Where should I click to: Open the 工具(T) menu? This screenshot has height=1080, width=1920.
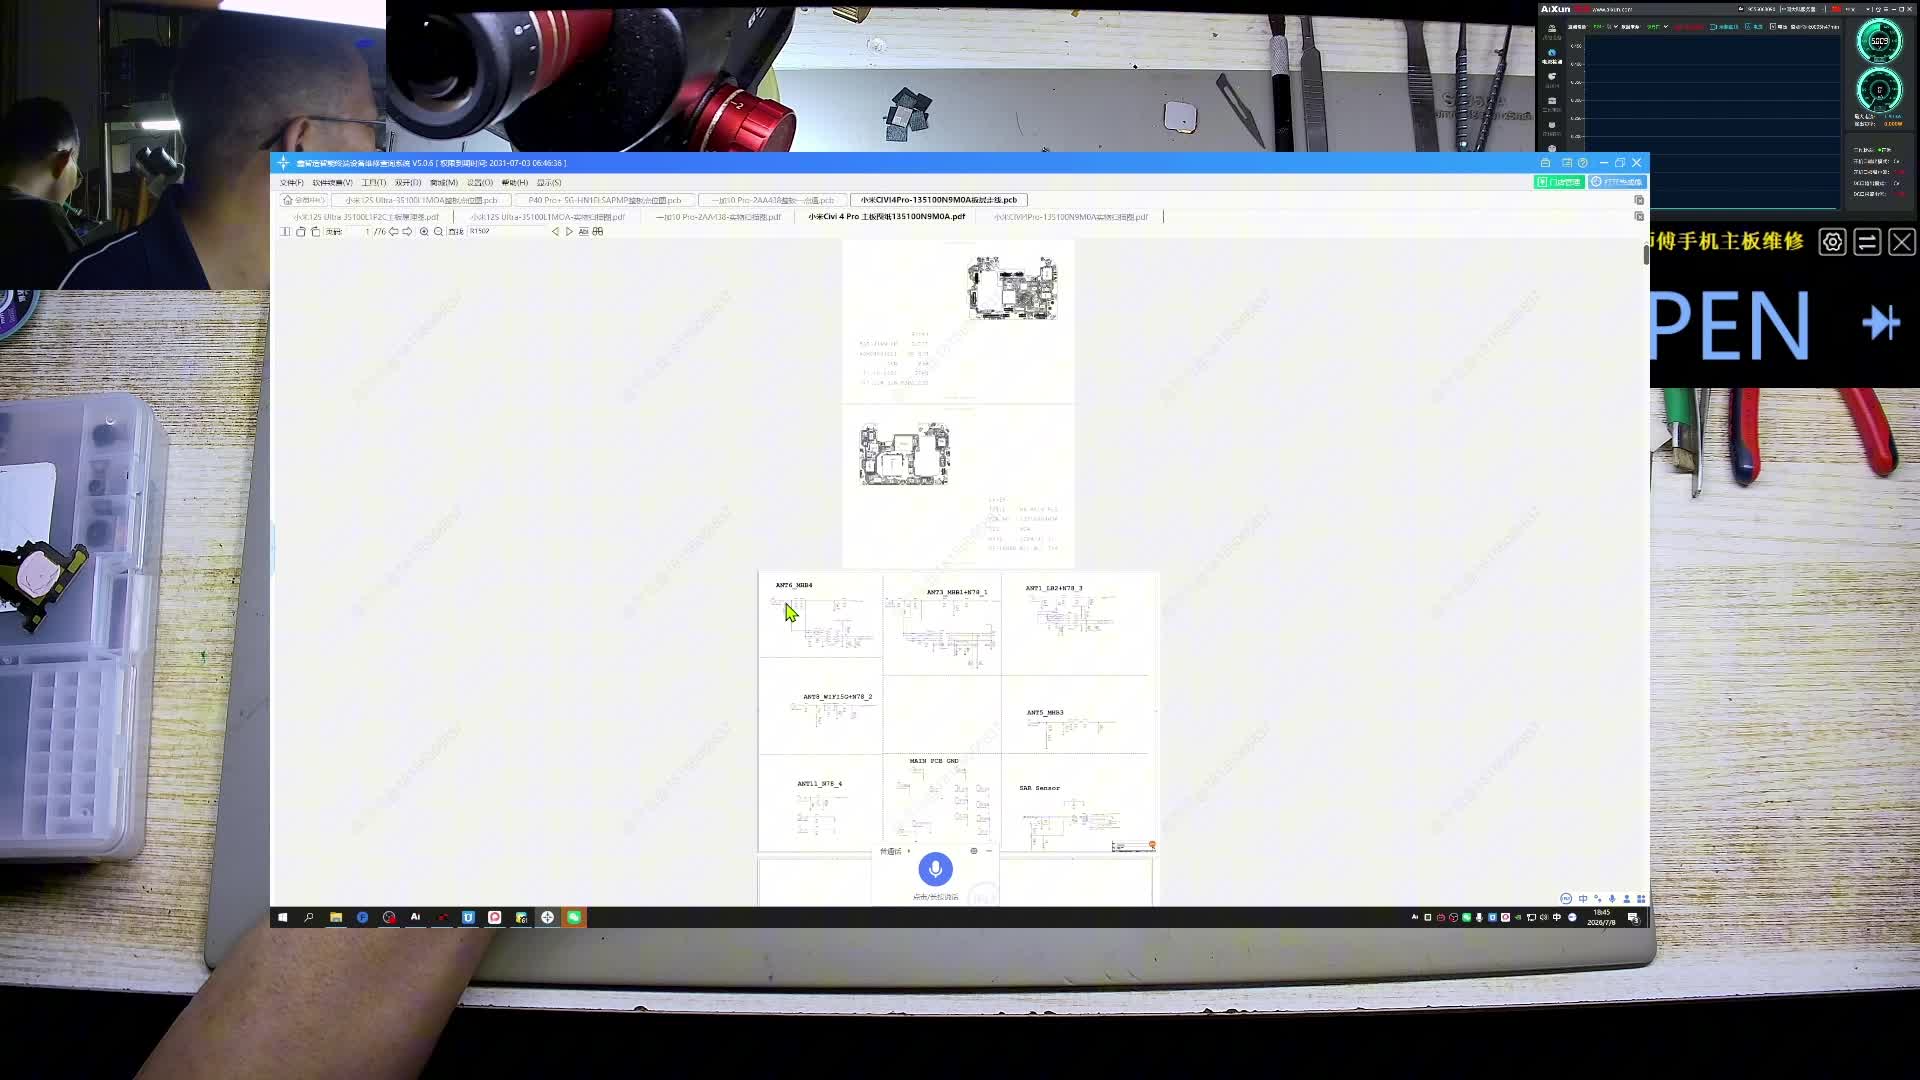pyautogui.click(x=373, y=183)
